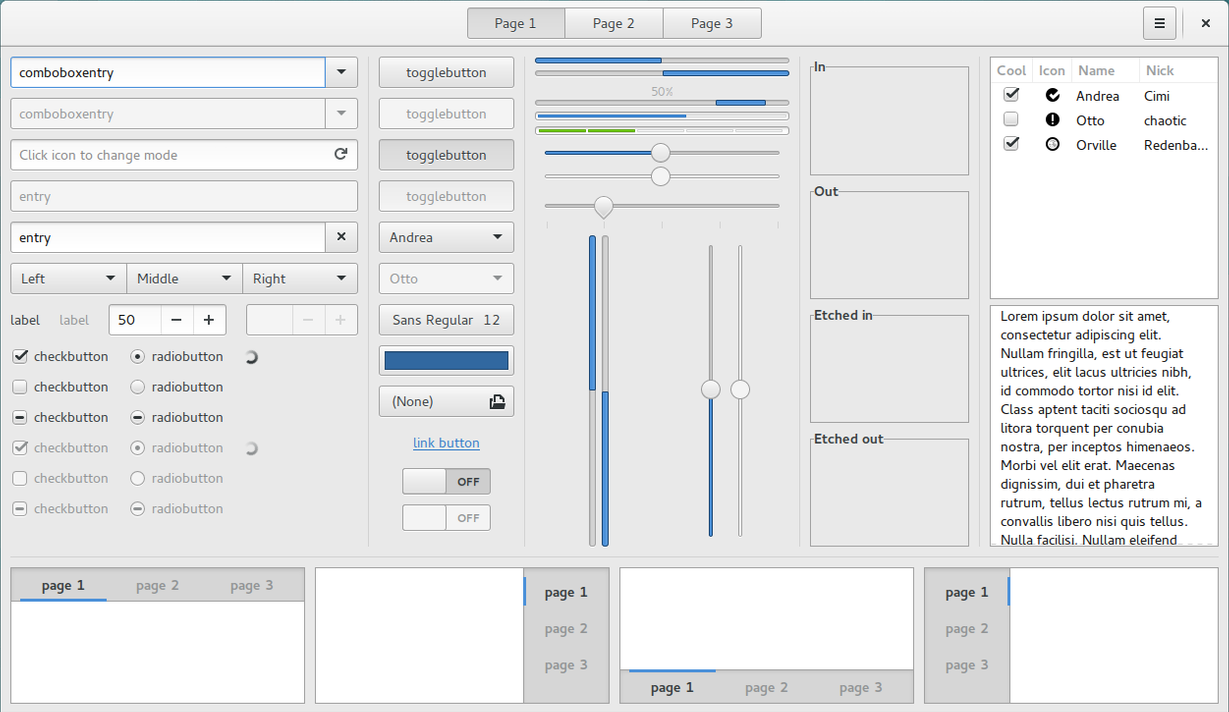Select the second radiobutton
The width and height of the screenshot is (1229, 712).
[x=136, y=387]
